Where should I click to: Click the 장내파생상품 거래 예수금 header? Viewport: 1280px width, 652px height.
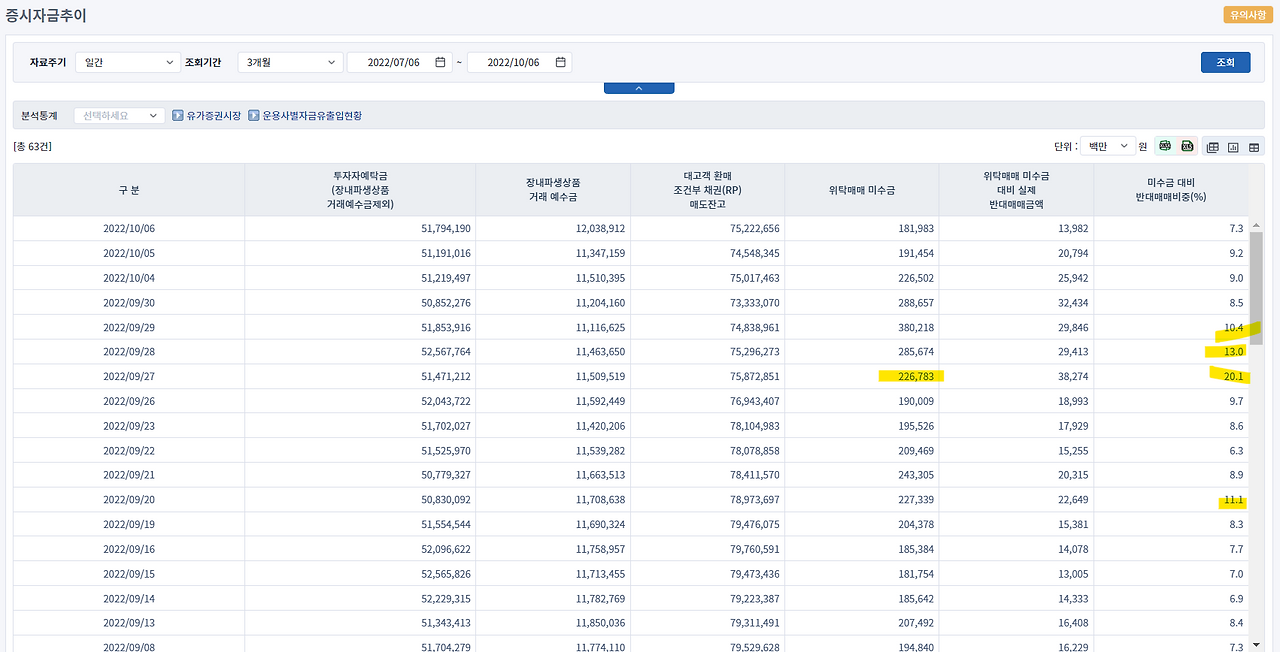coord(554,190)
